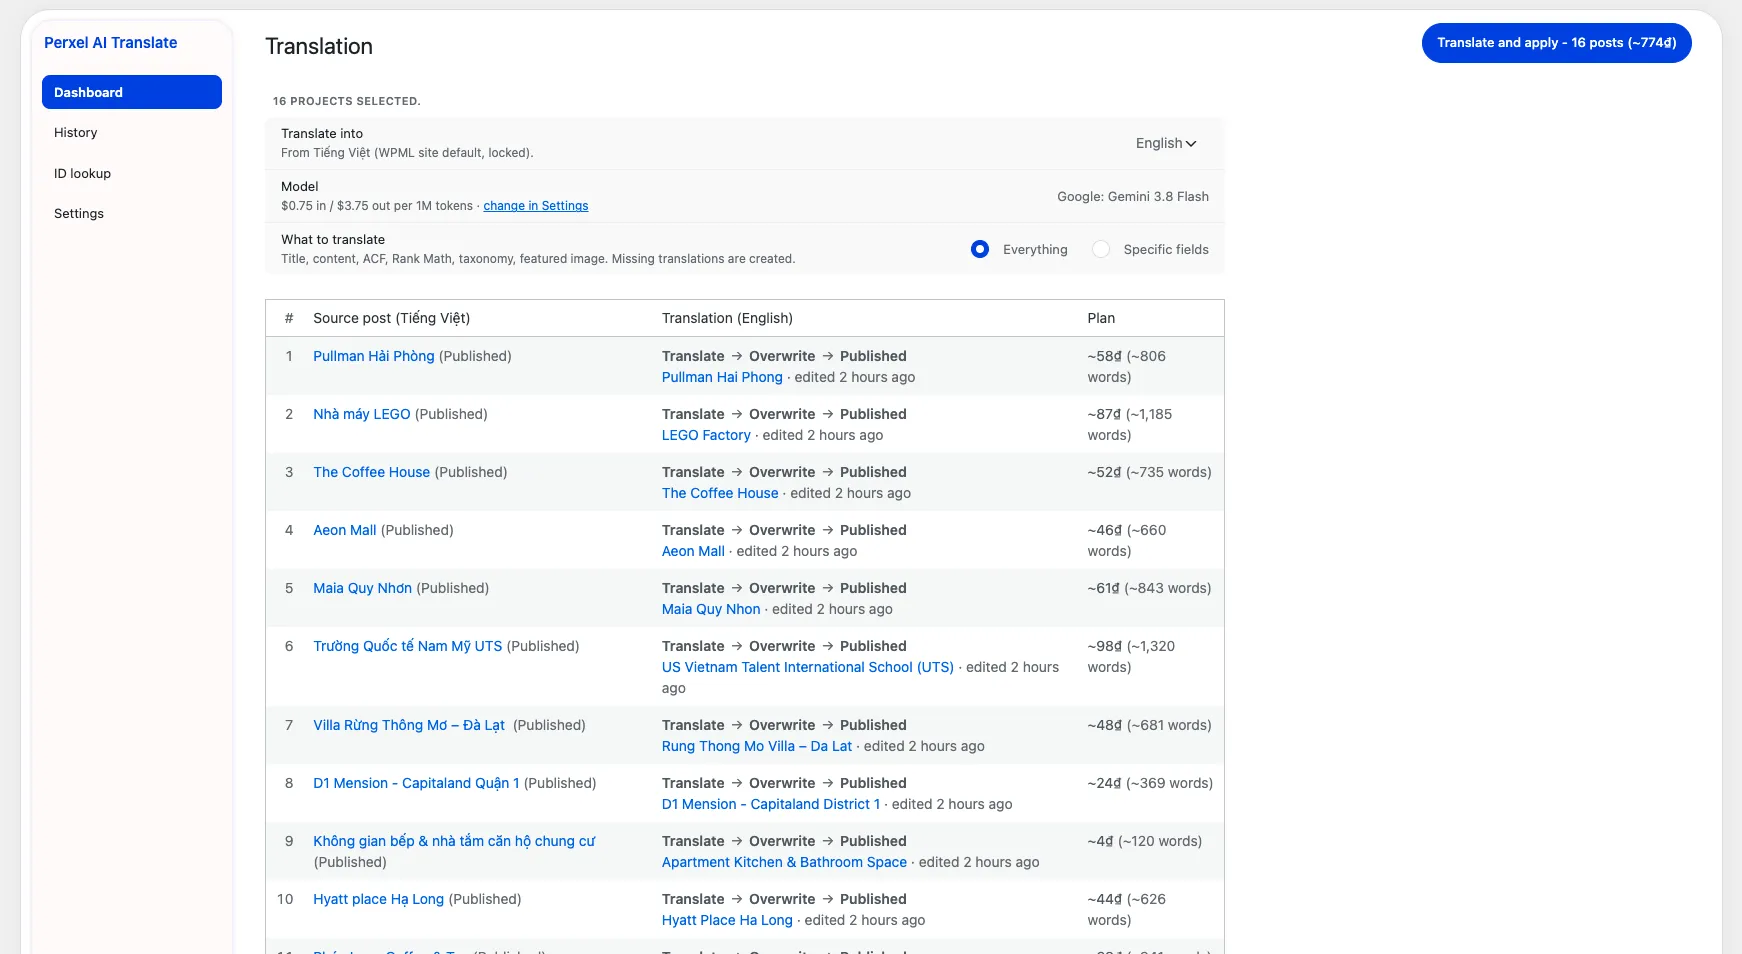Screen dimensions: 1742x954
Task: Open source post Pullman Hải Phòng
Action: click(x=373, y=356)
